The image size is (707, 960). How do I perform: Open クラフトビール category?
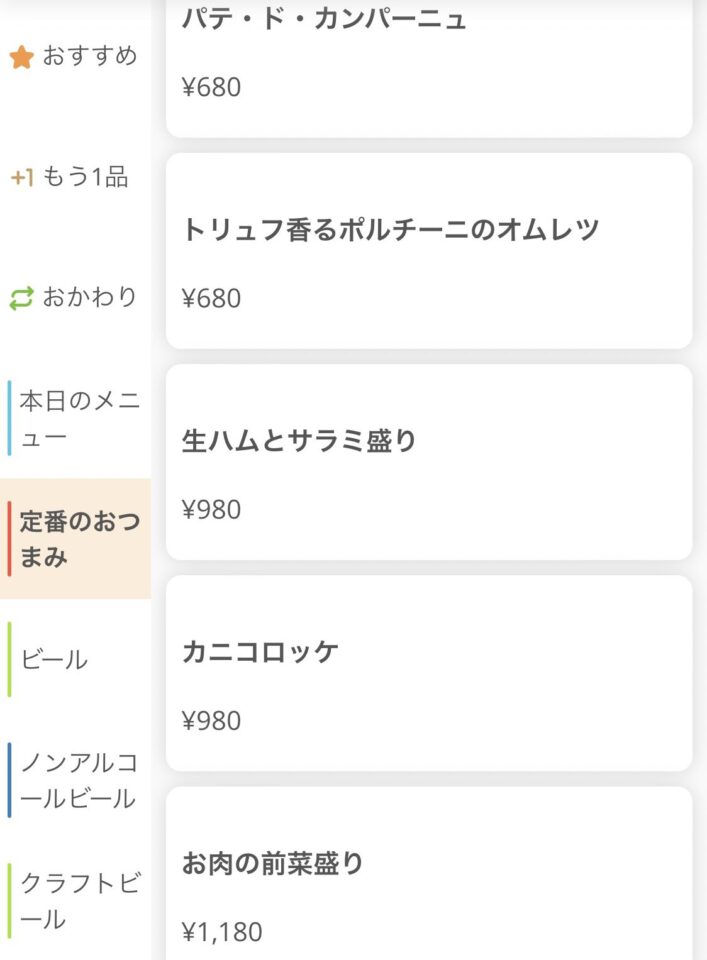75,900
